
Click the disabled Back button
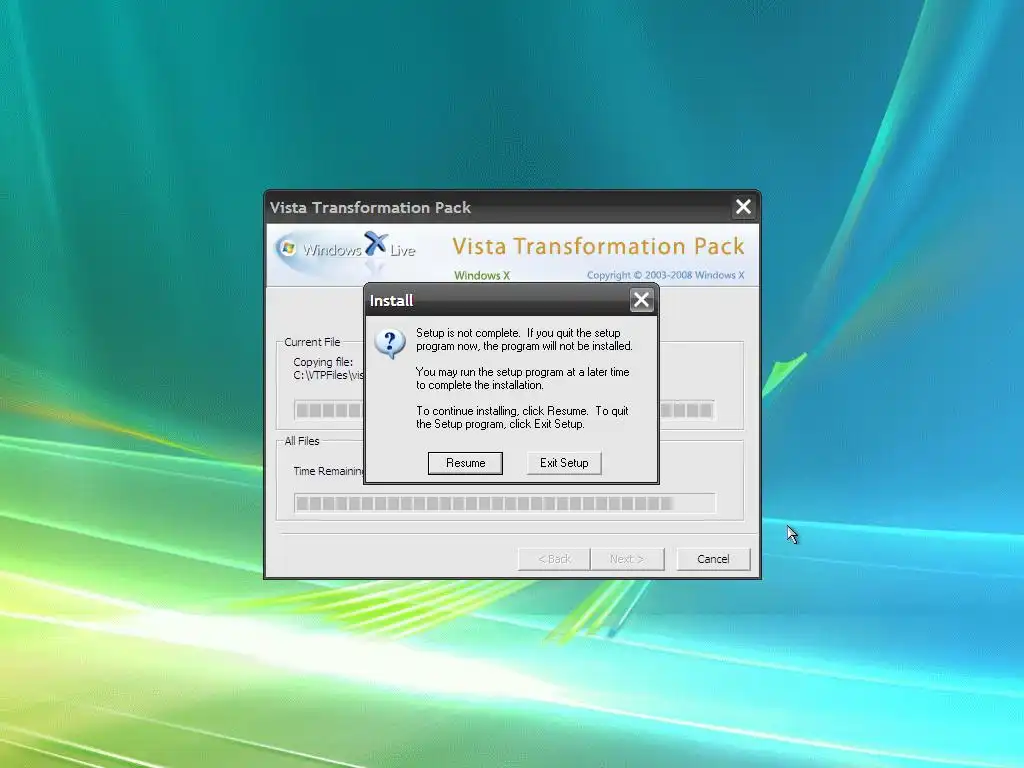(x=554, y=559)
